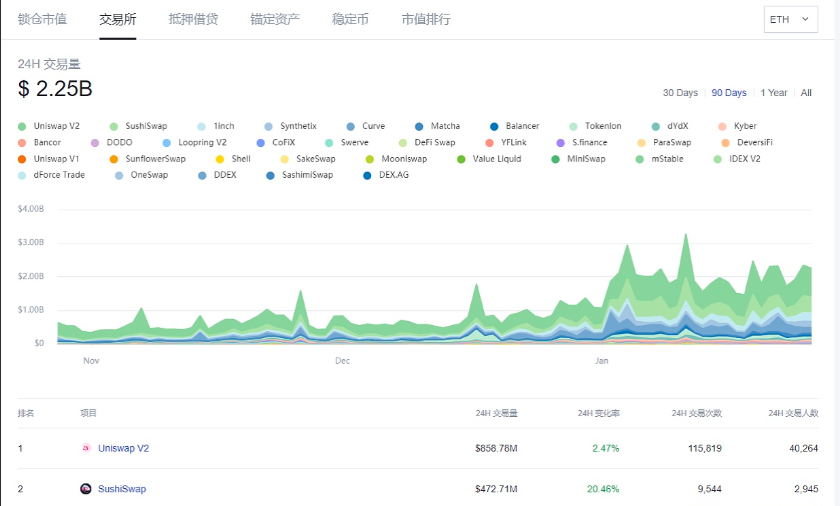Toggle SunflowerSwap in the legend
Screen dimensions: 840x506
(147, 158)
